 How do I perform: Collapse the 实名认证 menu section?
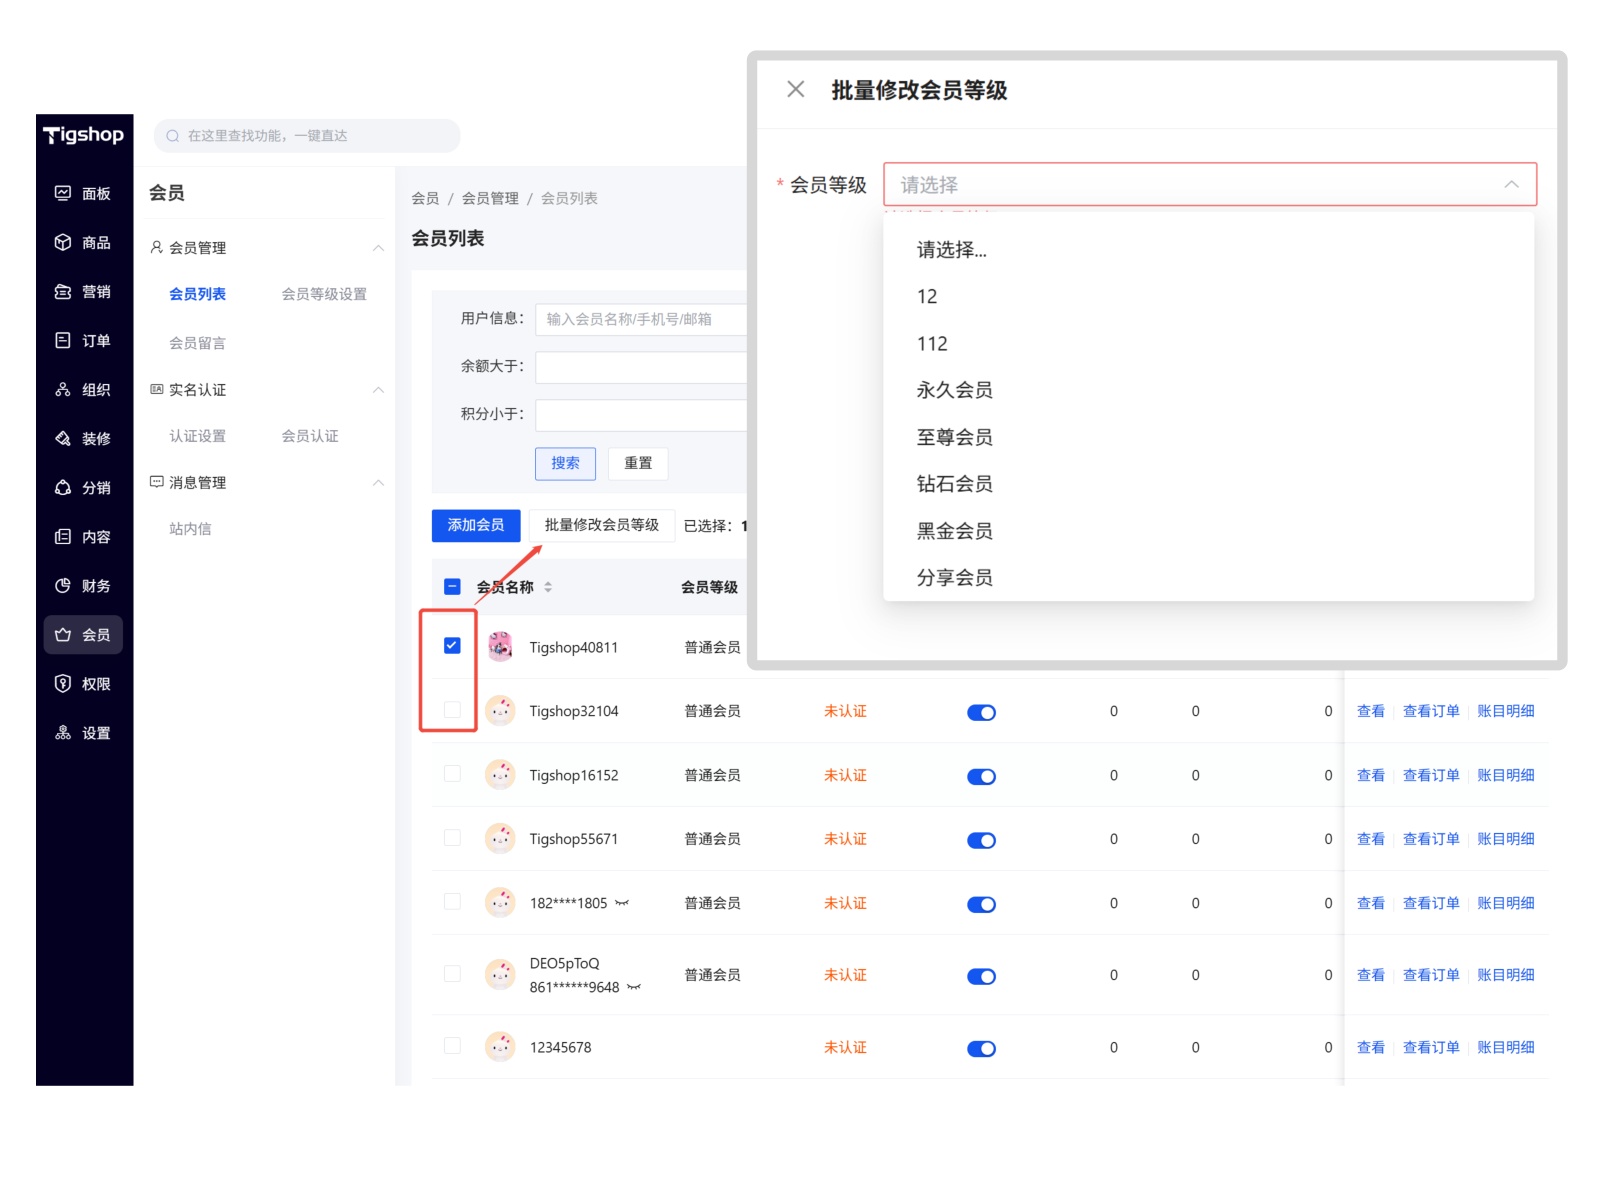click(378, 390)
